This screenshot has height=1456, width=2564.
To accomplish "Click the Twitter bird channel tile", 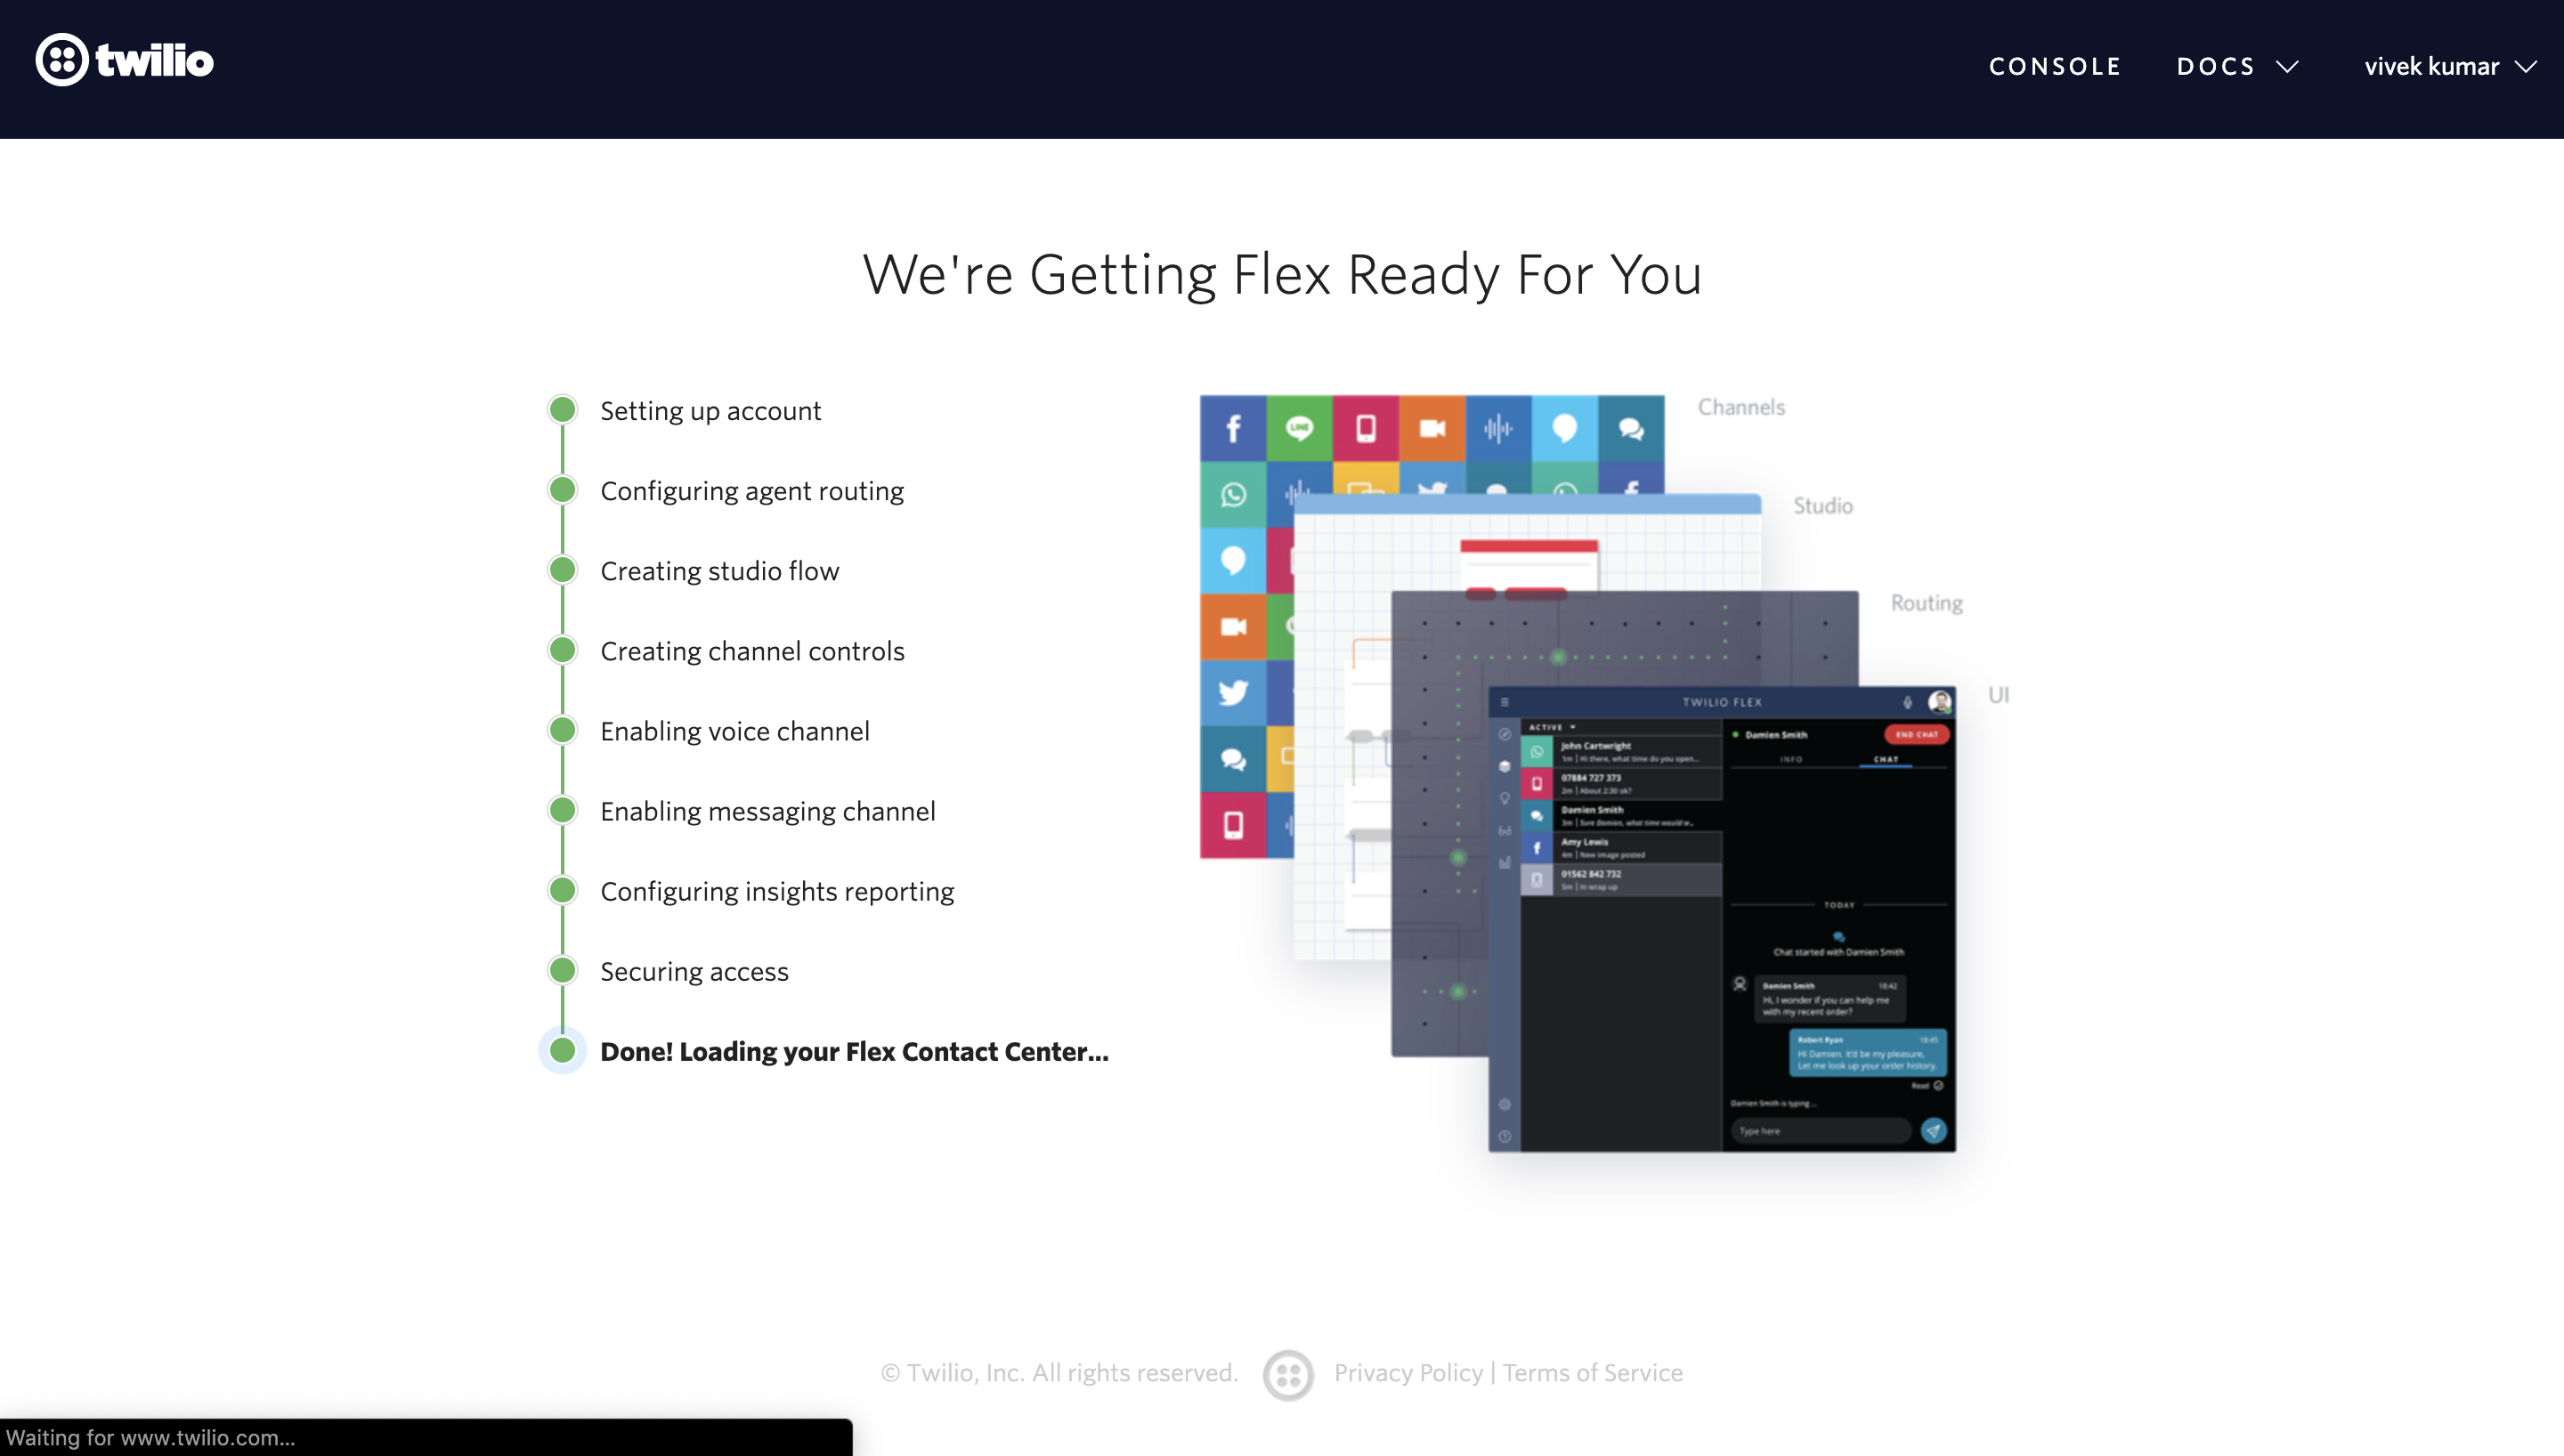I will pyautogui.click(x=1233, y=692).
